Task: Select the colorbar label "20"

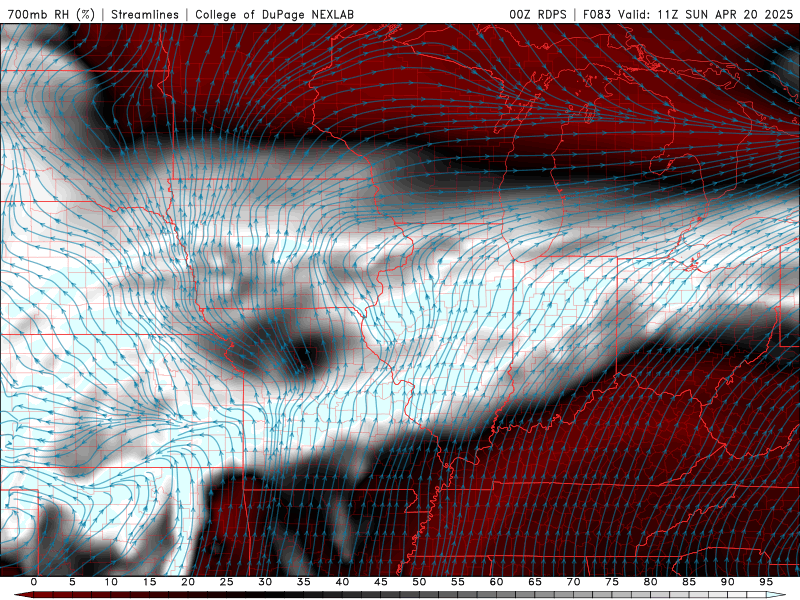Action: 188,582
